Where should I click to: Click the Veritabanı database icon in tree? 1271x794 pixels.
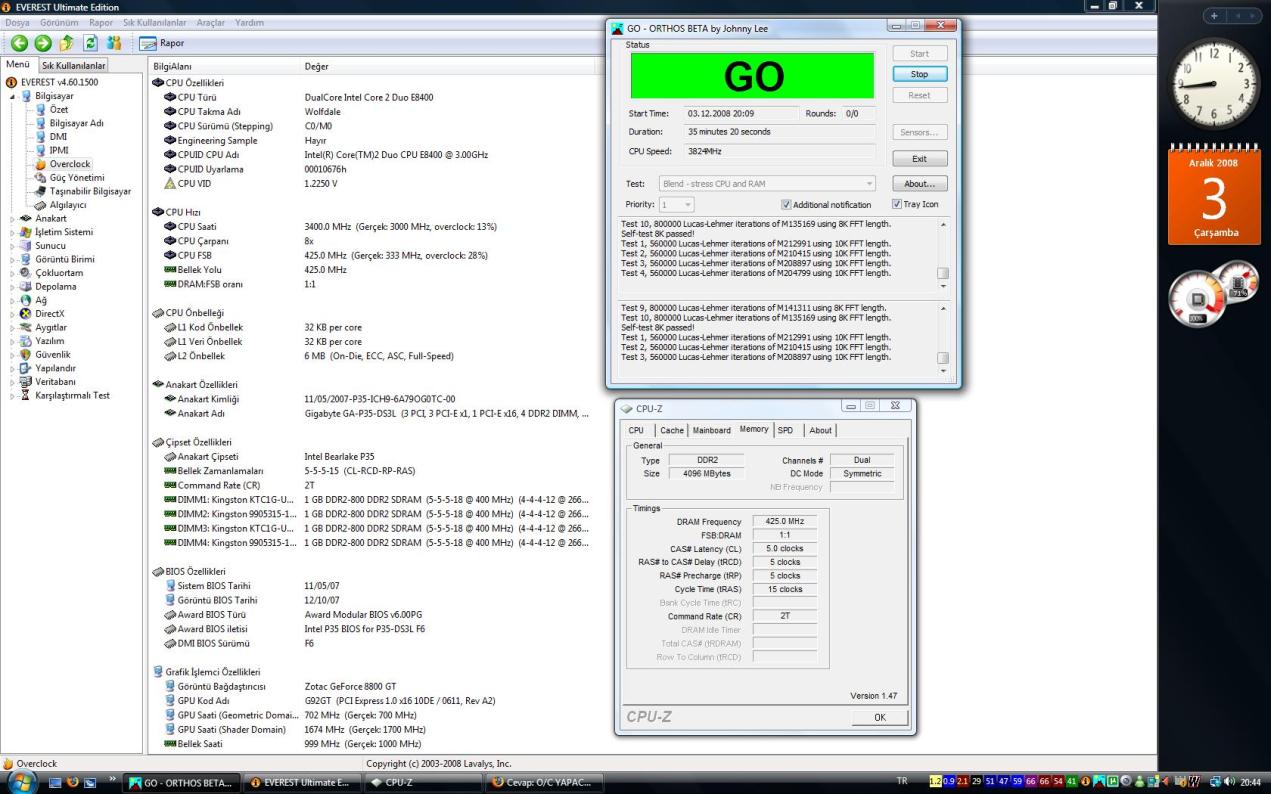26,382
